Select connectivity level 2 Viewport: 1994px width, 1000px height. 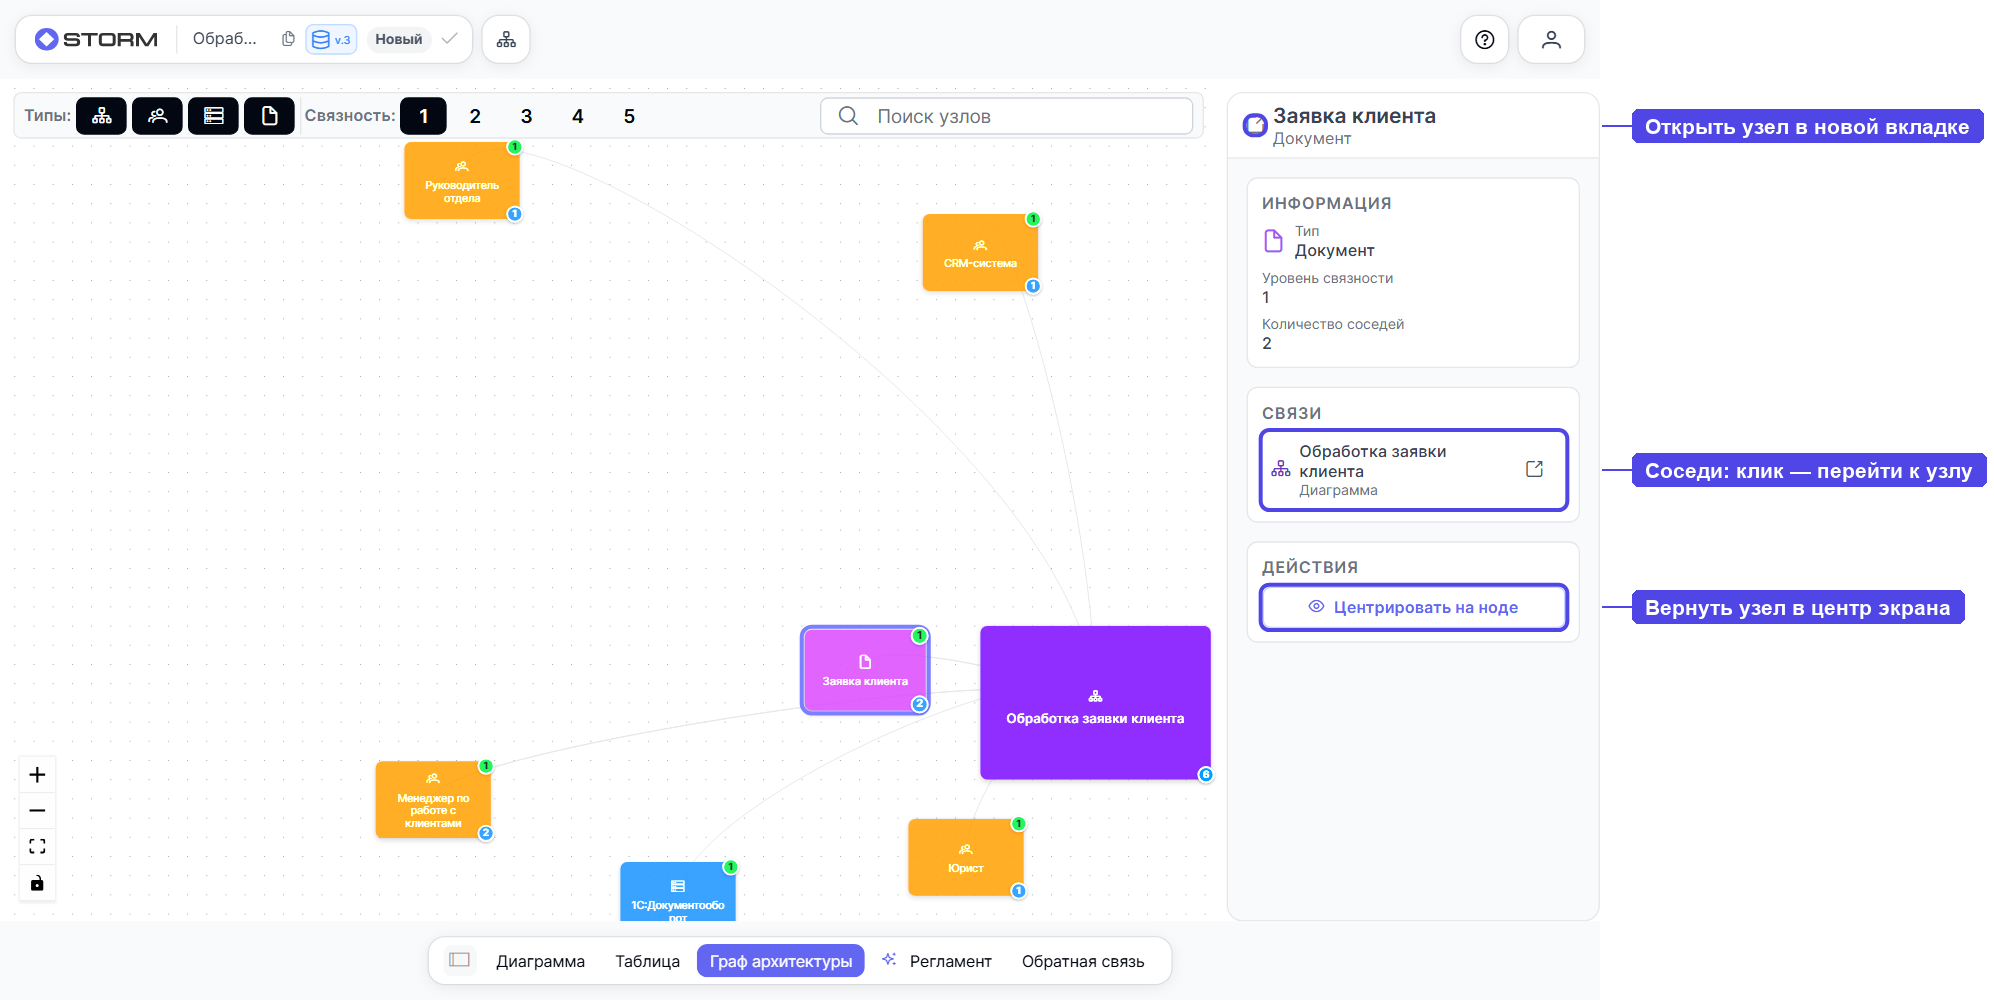click(475, 116)
